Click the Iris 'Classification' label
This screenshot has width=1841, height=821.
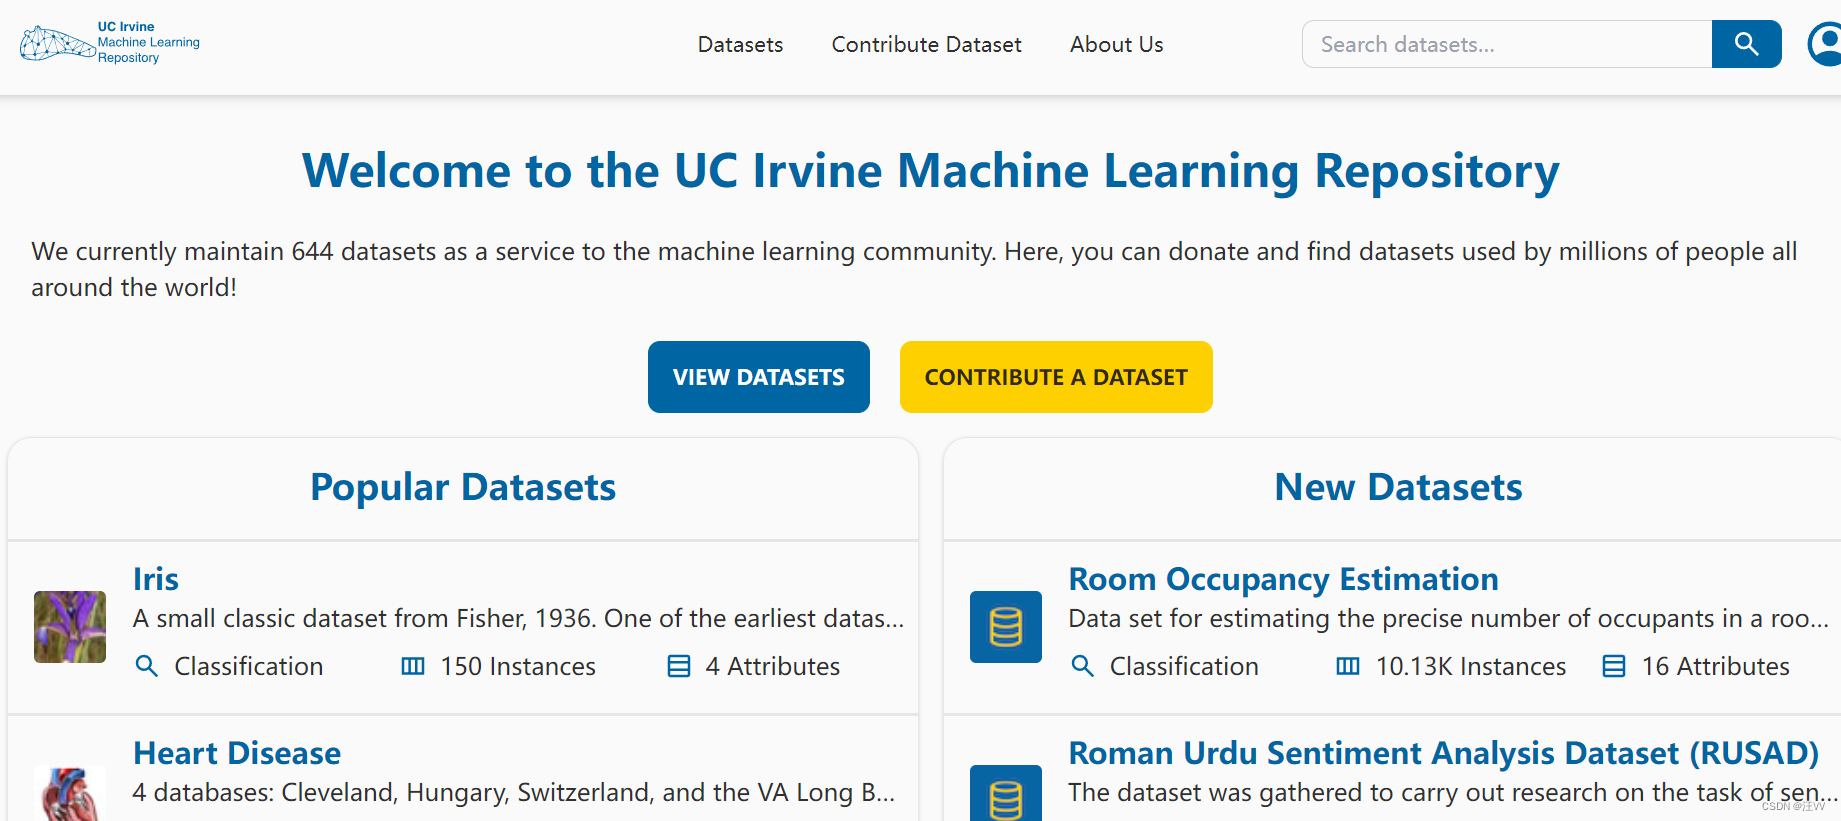click(x=249, y=666)
